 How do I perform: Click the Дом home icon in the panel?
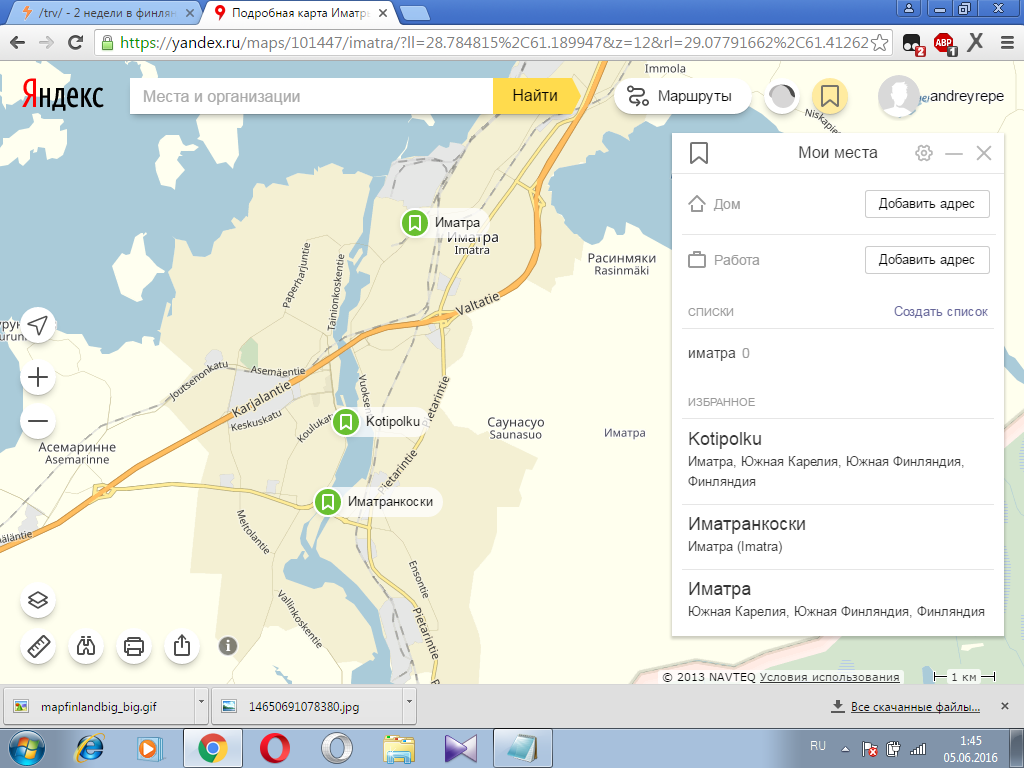tap(697, 204)
